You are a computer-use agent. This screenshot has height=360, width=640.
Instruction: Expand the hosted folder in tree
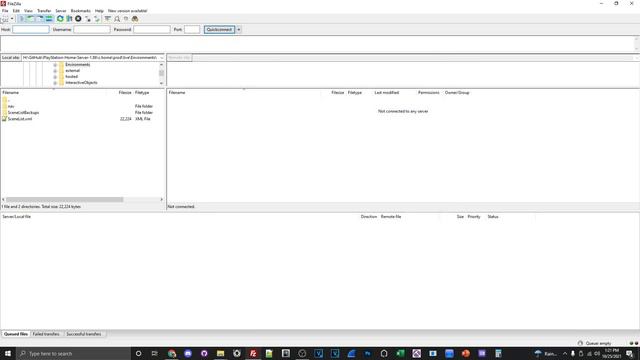(x=55, y=76)
